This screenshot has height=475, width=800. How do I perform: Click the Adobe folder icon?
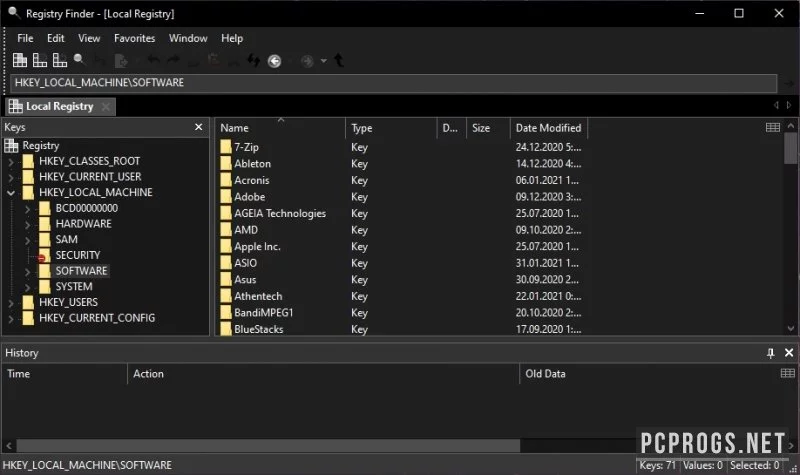(226, 197)
